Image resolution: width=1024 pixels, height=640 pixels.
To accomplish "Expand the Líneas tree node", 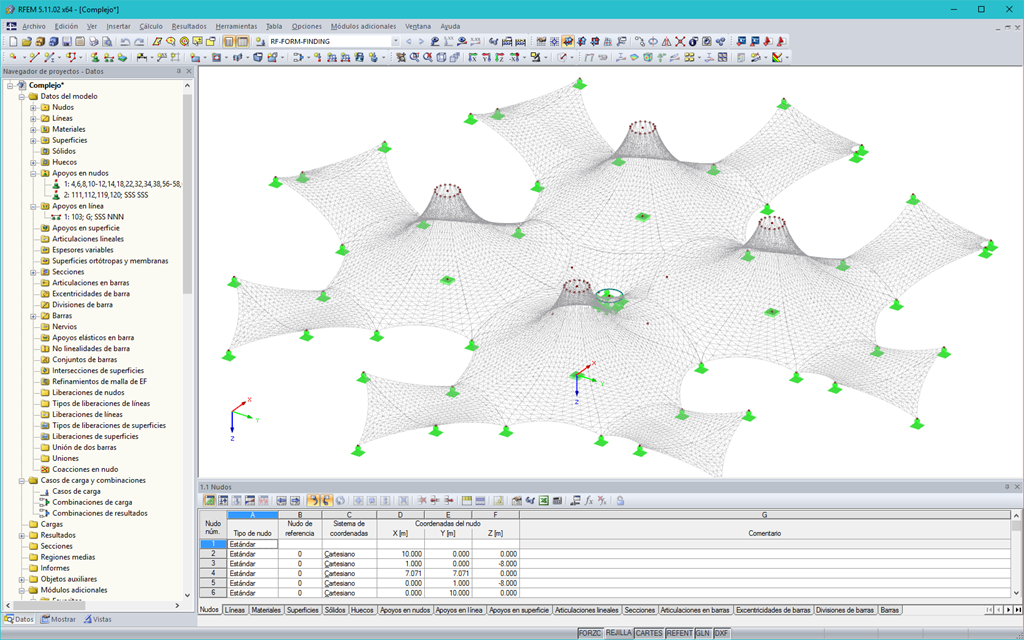I will tap(33, 118).
